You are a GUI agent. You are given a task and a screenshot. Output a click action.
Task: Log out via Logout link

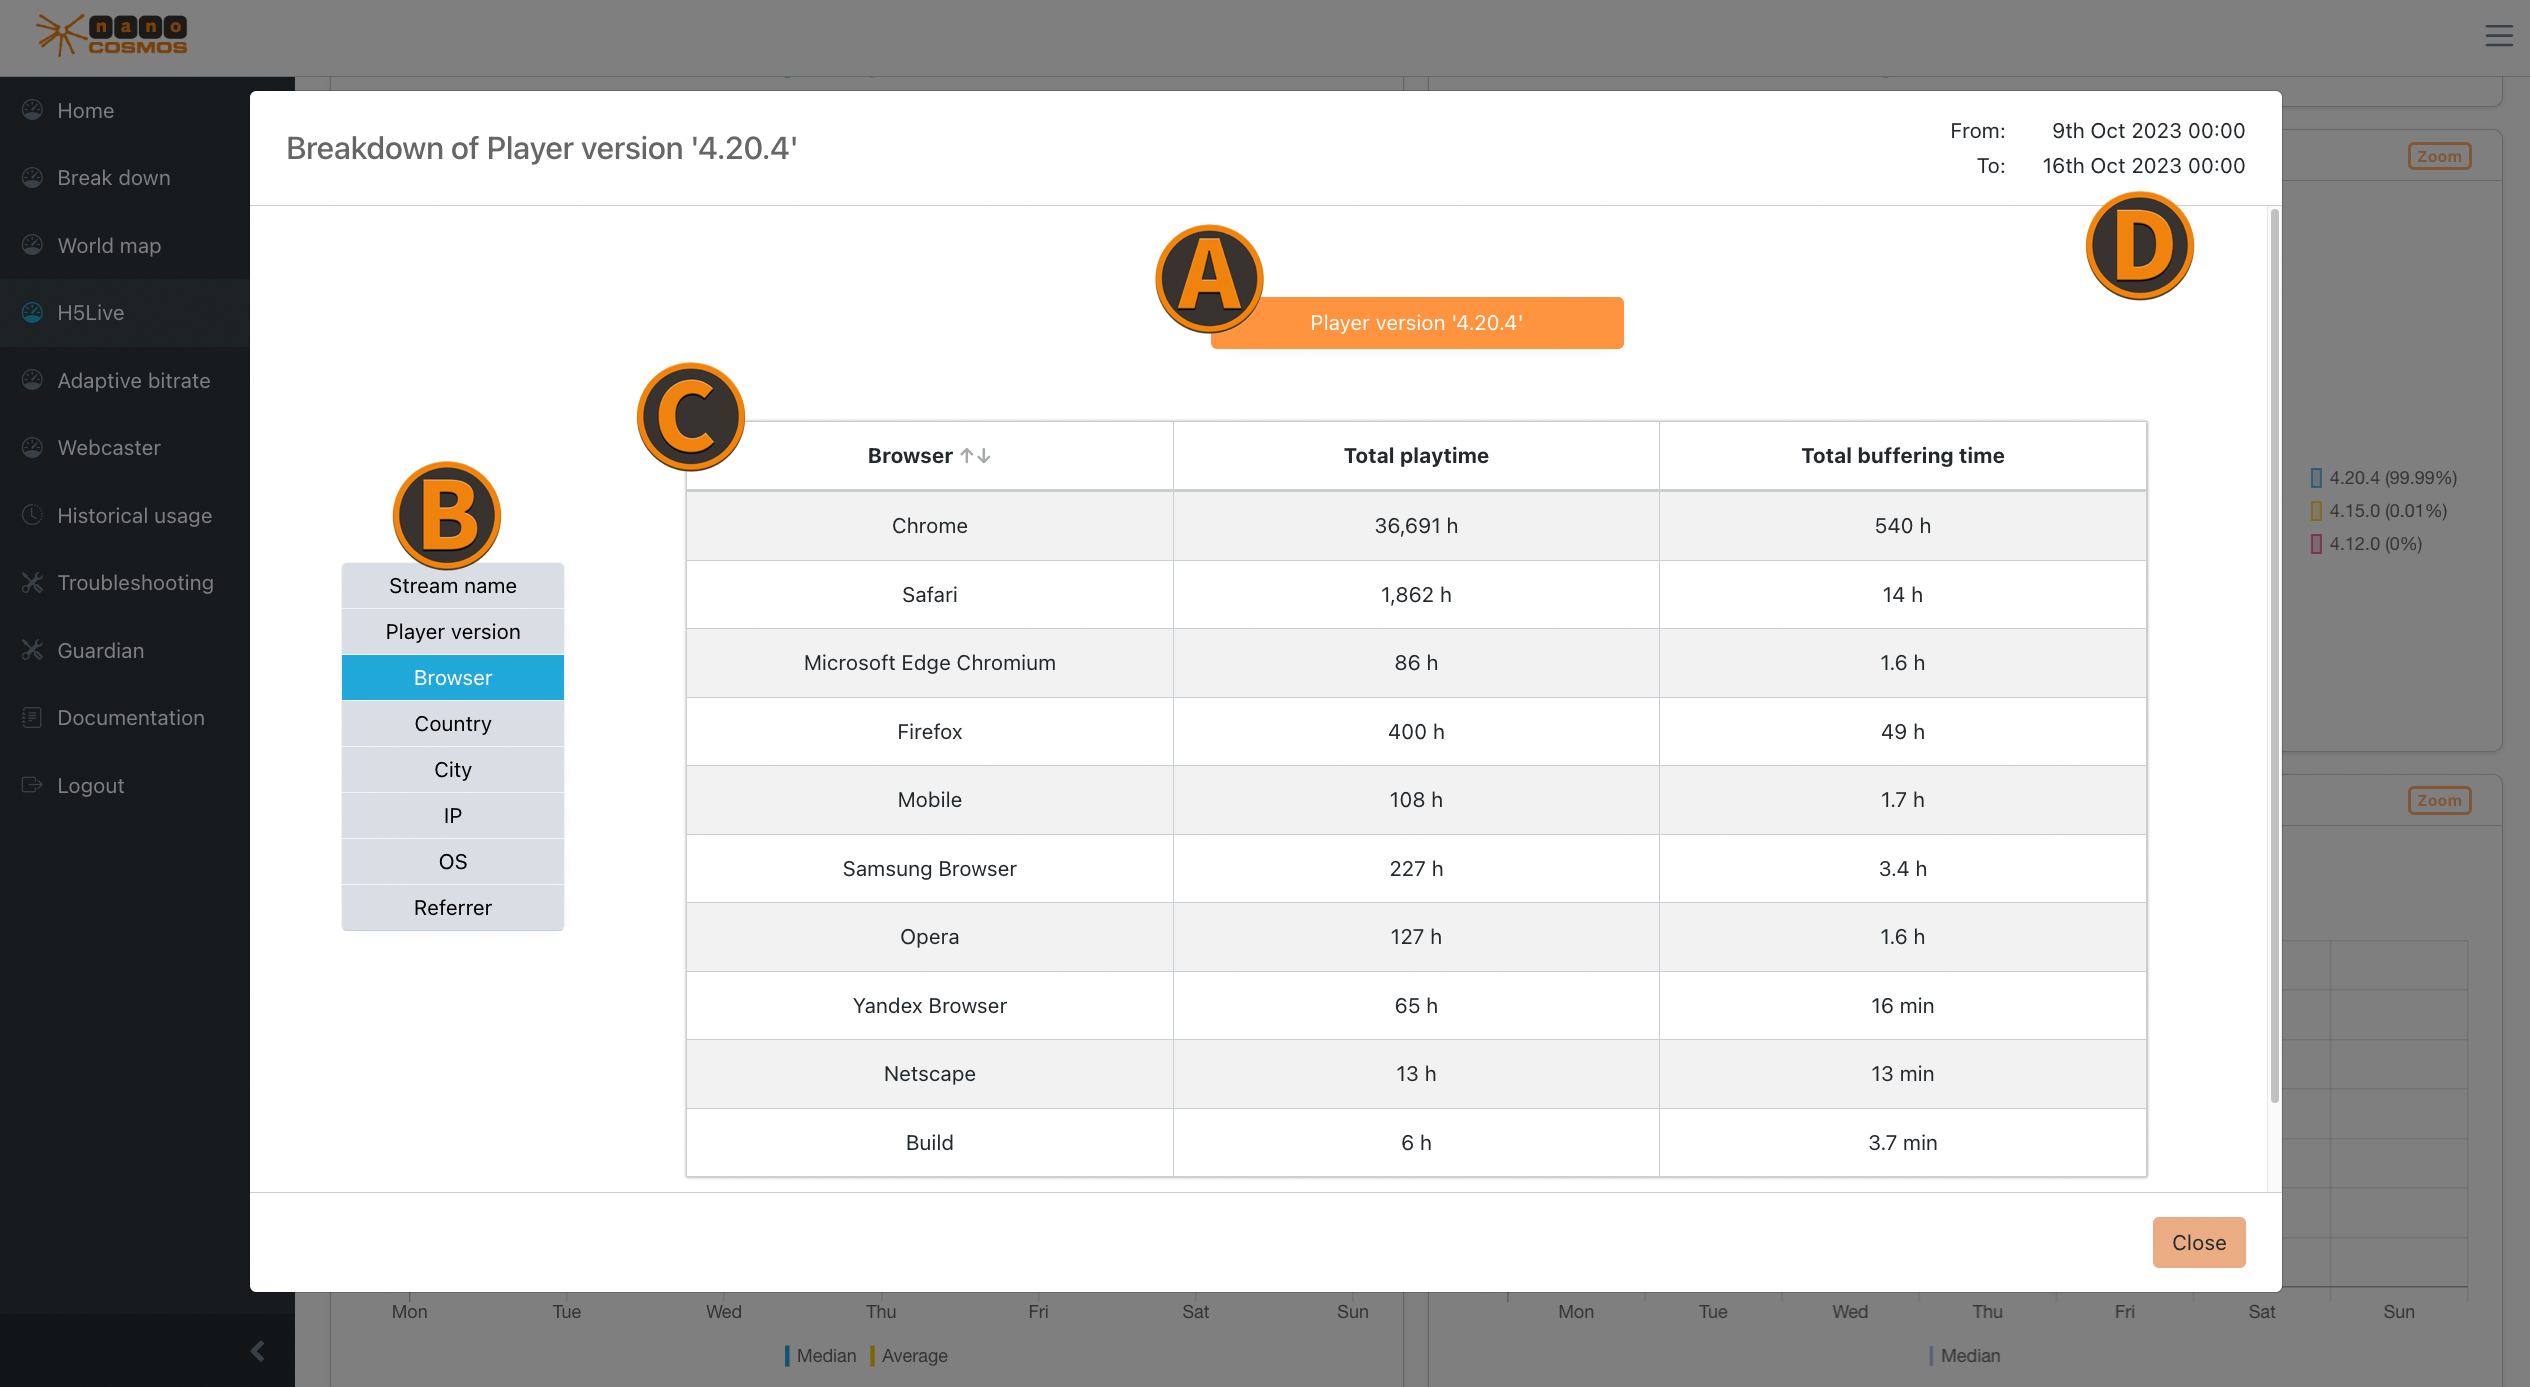coord(91,785)
